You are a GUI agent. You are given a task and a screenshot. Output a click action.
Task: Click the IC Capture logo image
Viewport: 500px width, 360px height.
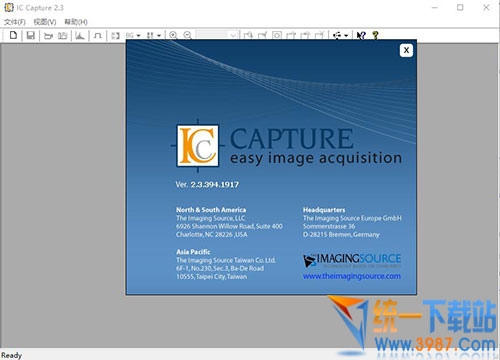(198, 146)
